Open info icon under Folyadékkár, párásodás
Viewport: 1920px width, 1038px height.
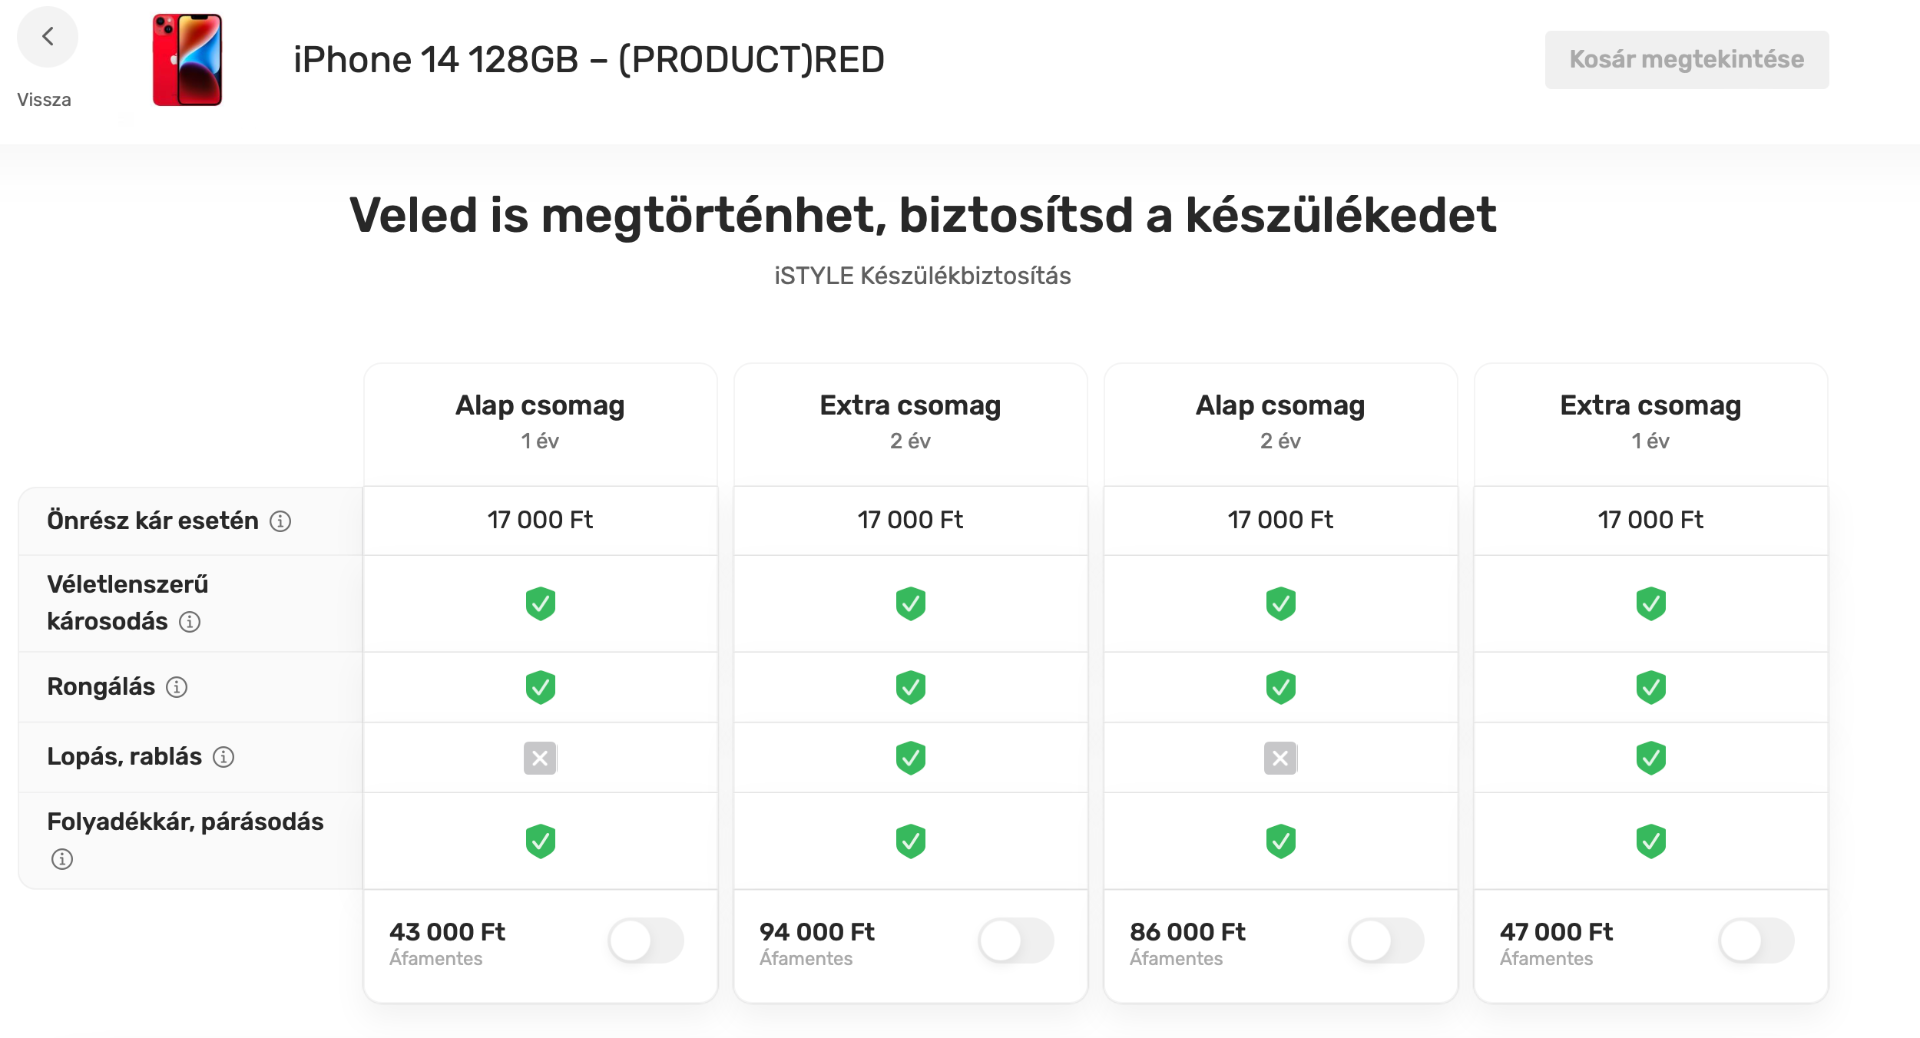point(61,858)
